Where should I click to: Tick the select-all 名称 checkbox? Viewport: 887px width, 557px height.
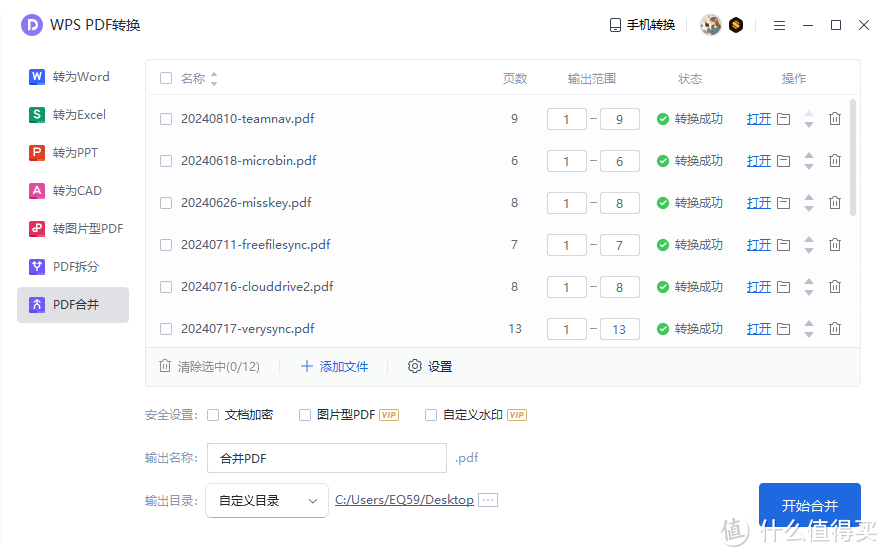166,78
